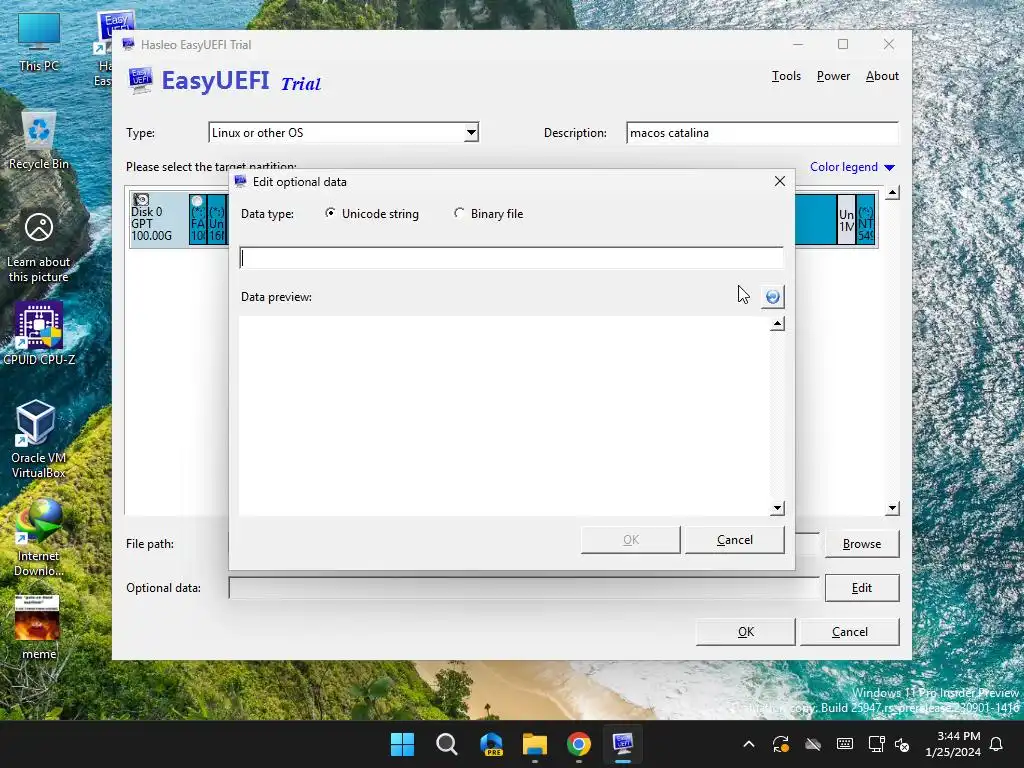Open taskbar Search
1024x768 pixels.
447,744
